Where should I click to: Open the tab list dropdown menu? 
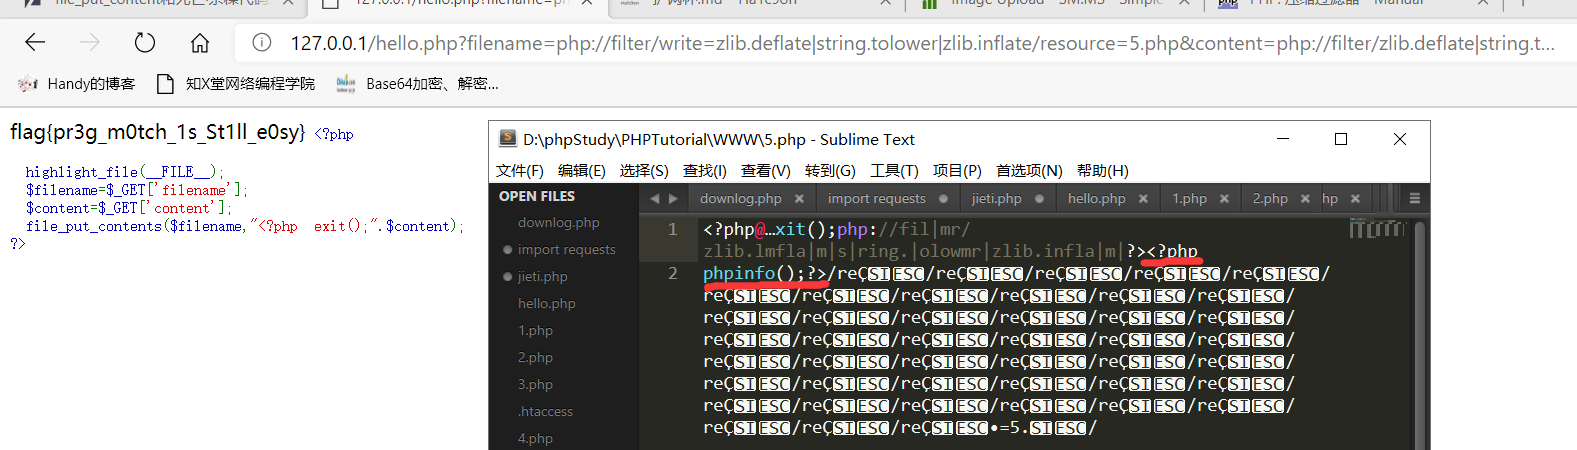click(x=1414, y=198)
